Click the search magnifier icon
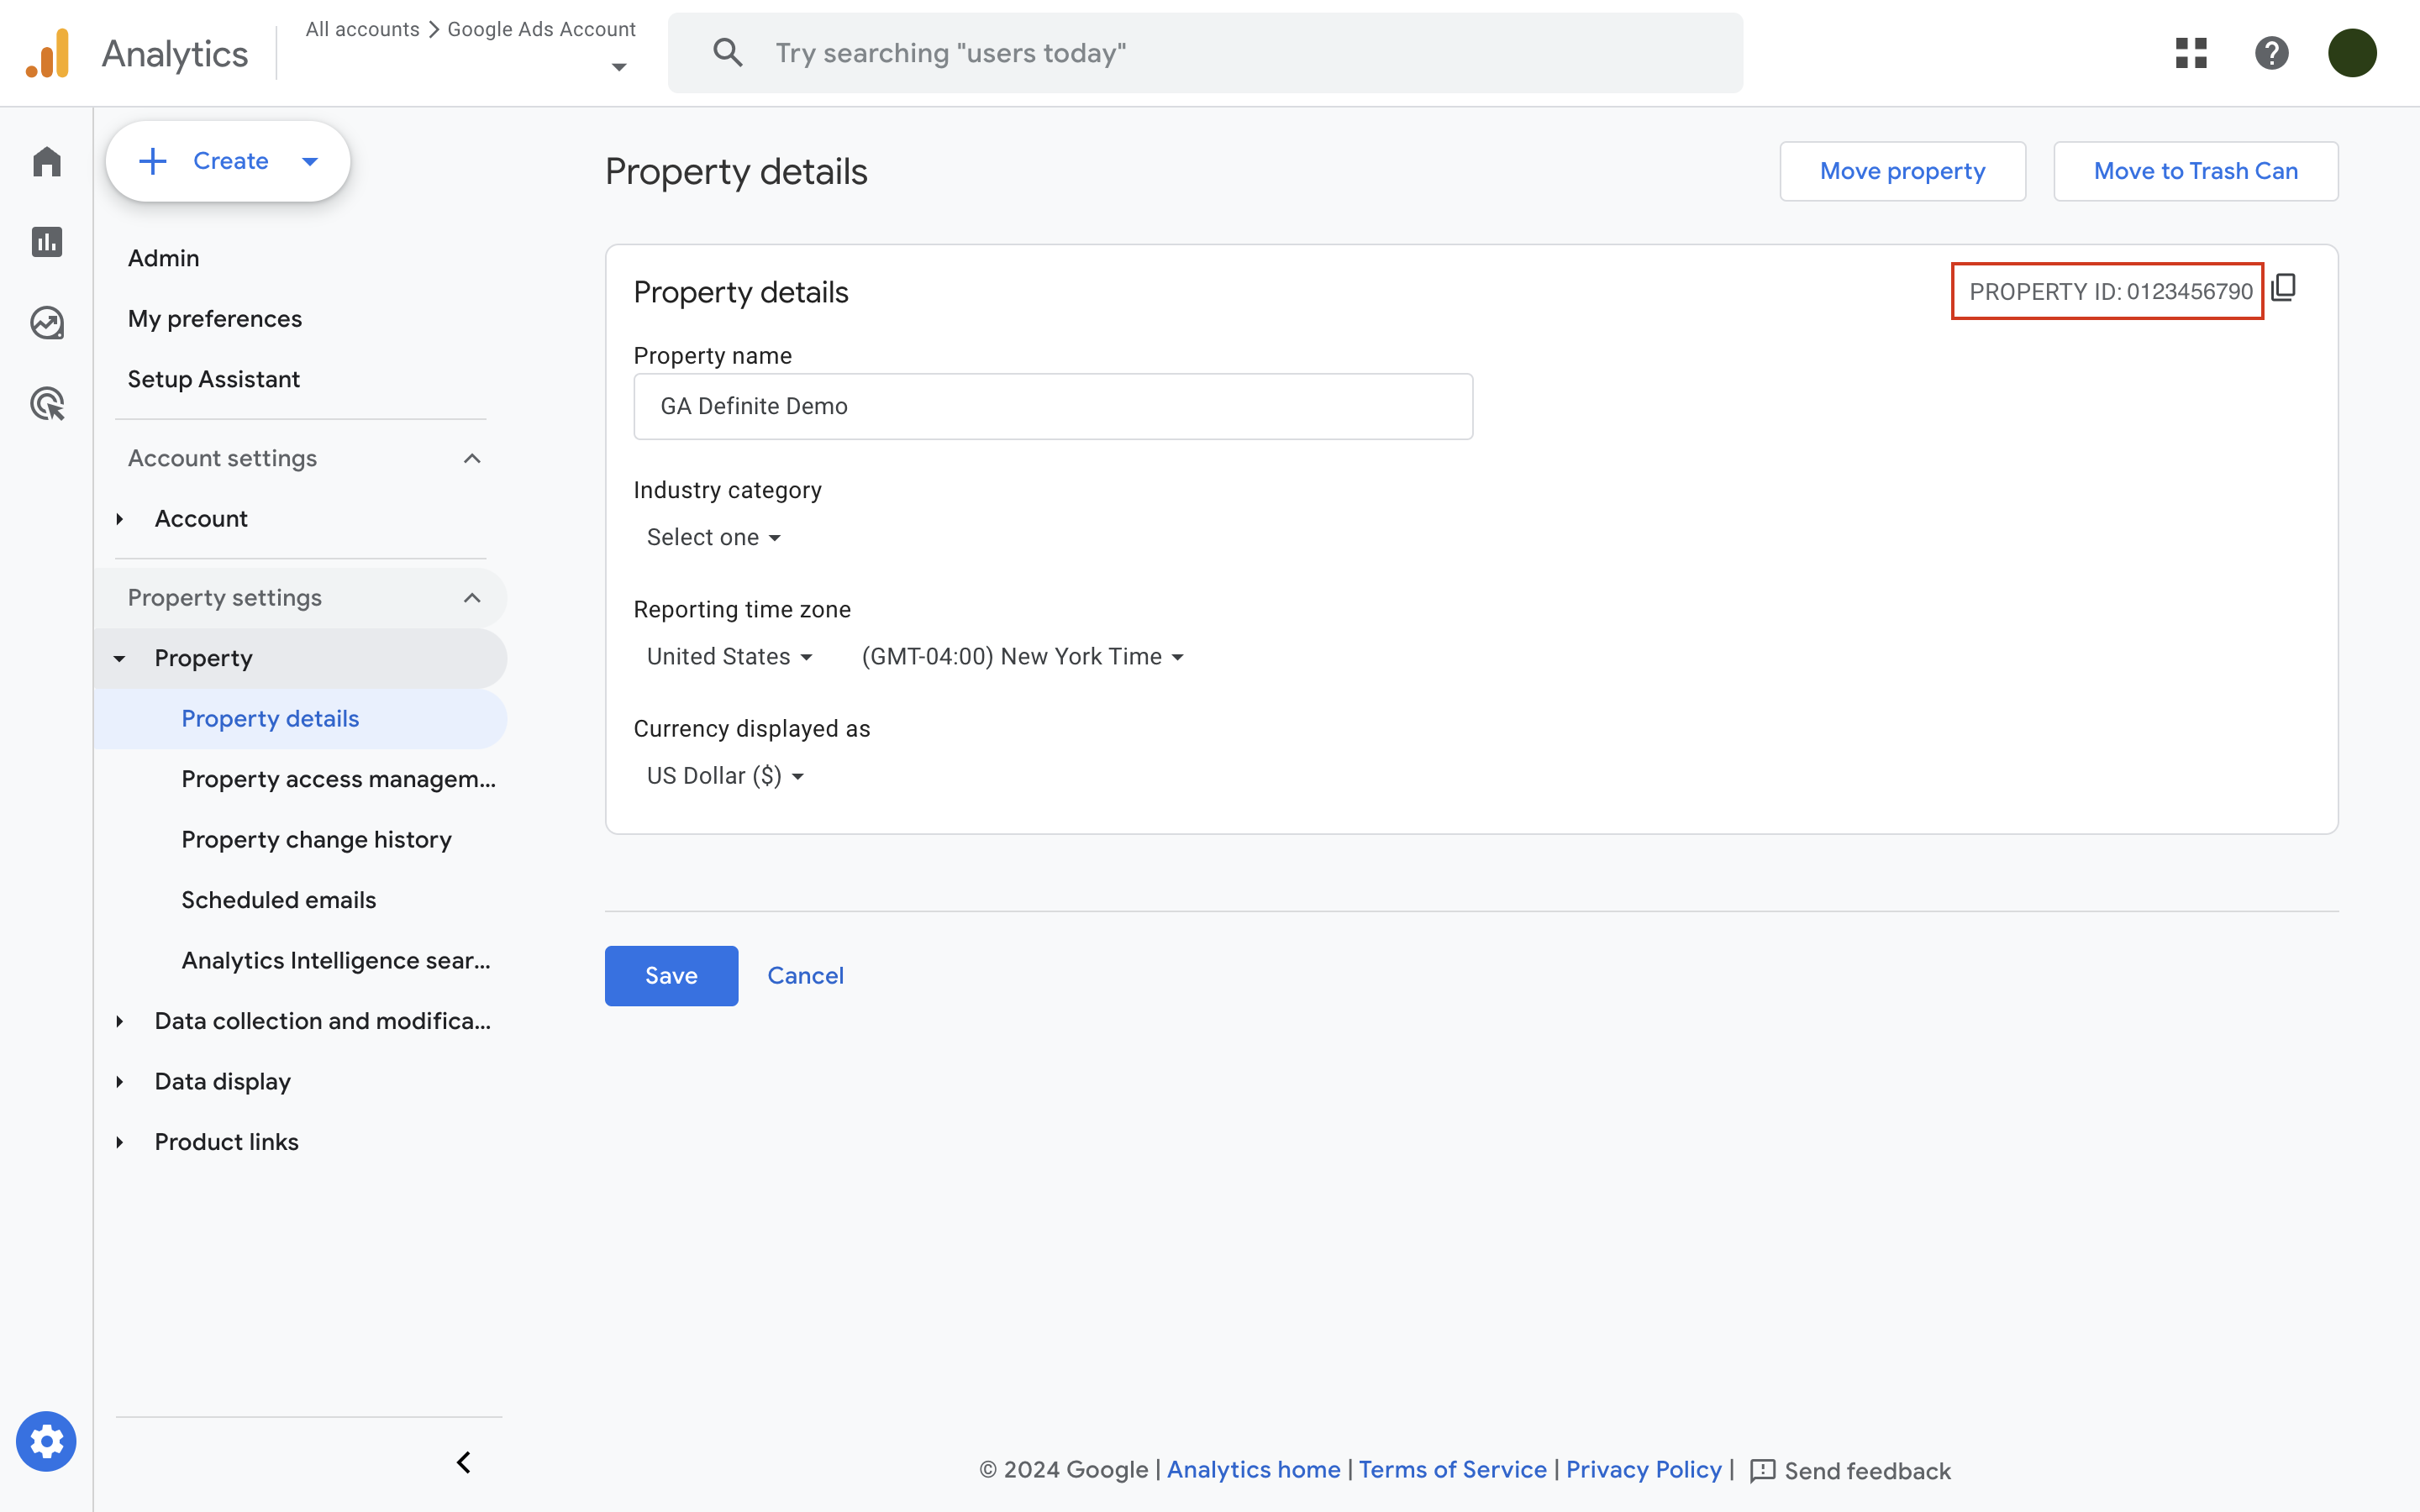The width and height of the screenshot is (2420, 1512). 727,53
